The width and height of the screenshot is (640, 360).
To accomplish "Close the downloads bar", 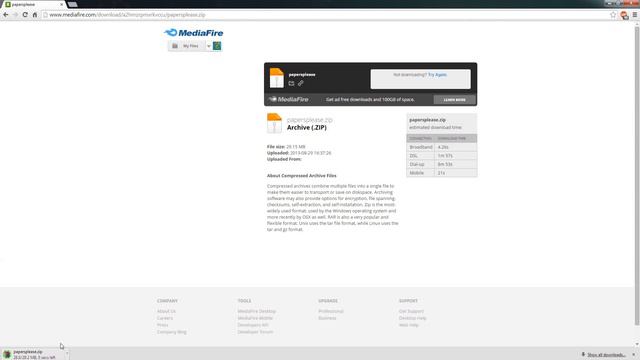I will pos(634,354).
